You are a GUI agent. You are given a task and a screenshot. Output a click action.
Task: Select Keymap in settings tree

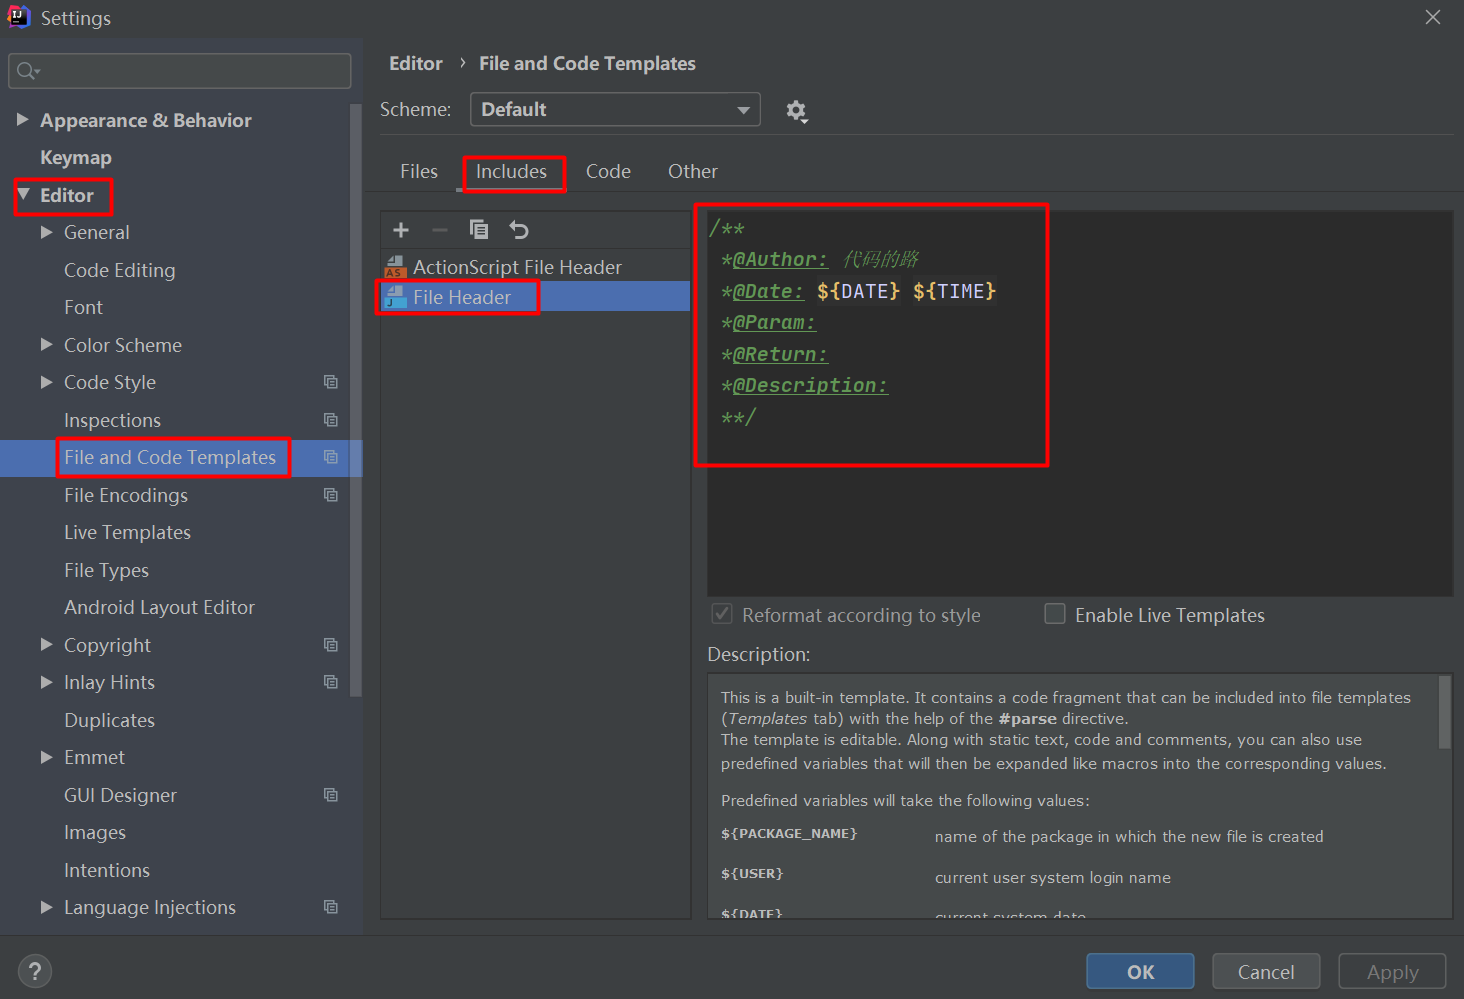[76, 158]
